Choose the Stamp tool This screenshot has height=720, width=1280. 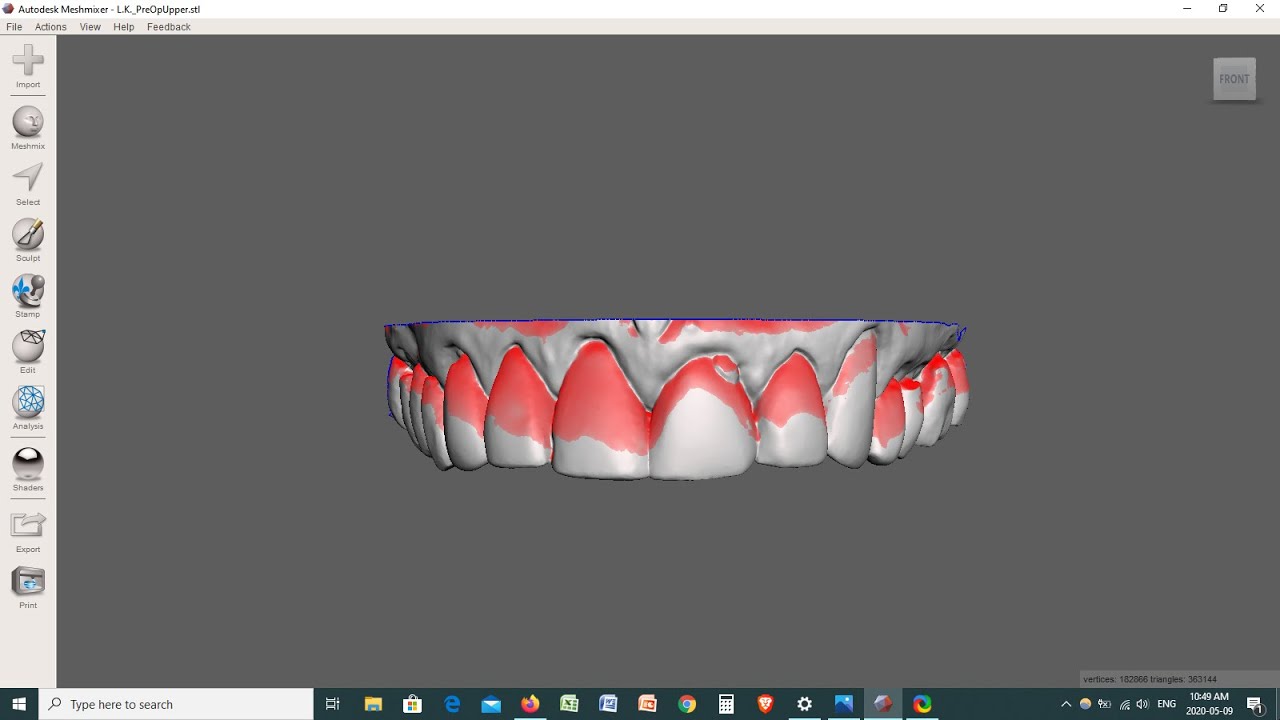point(28,290)
